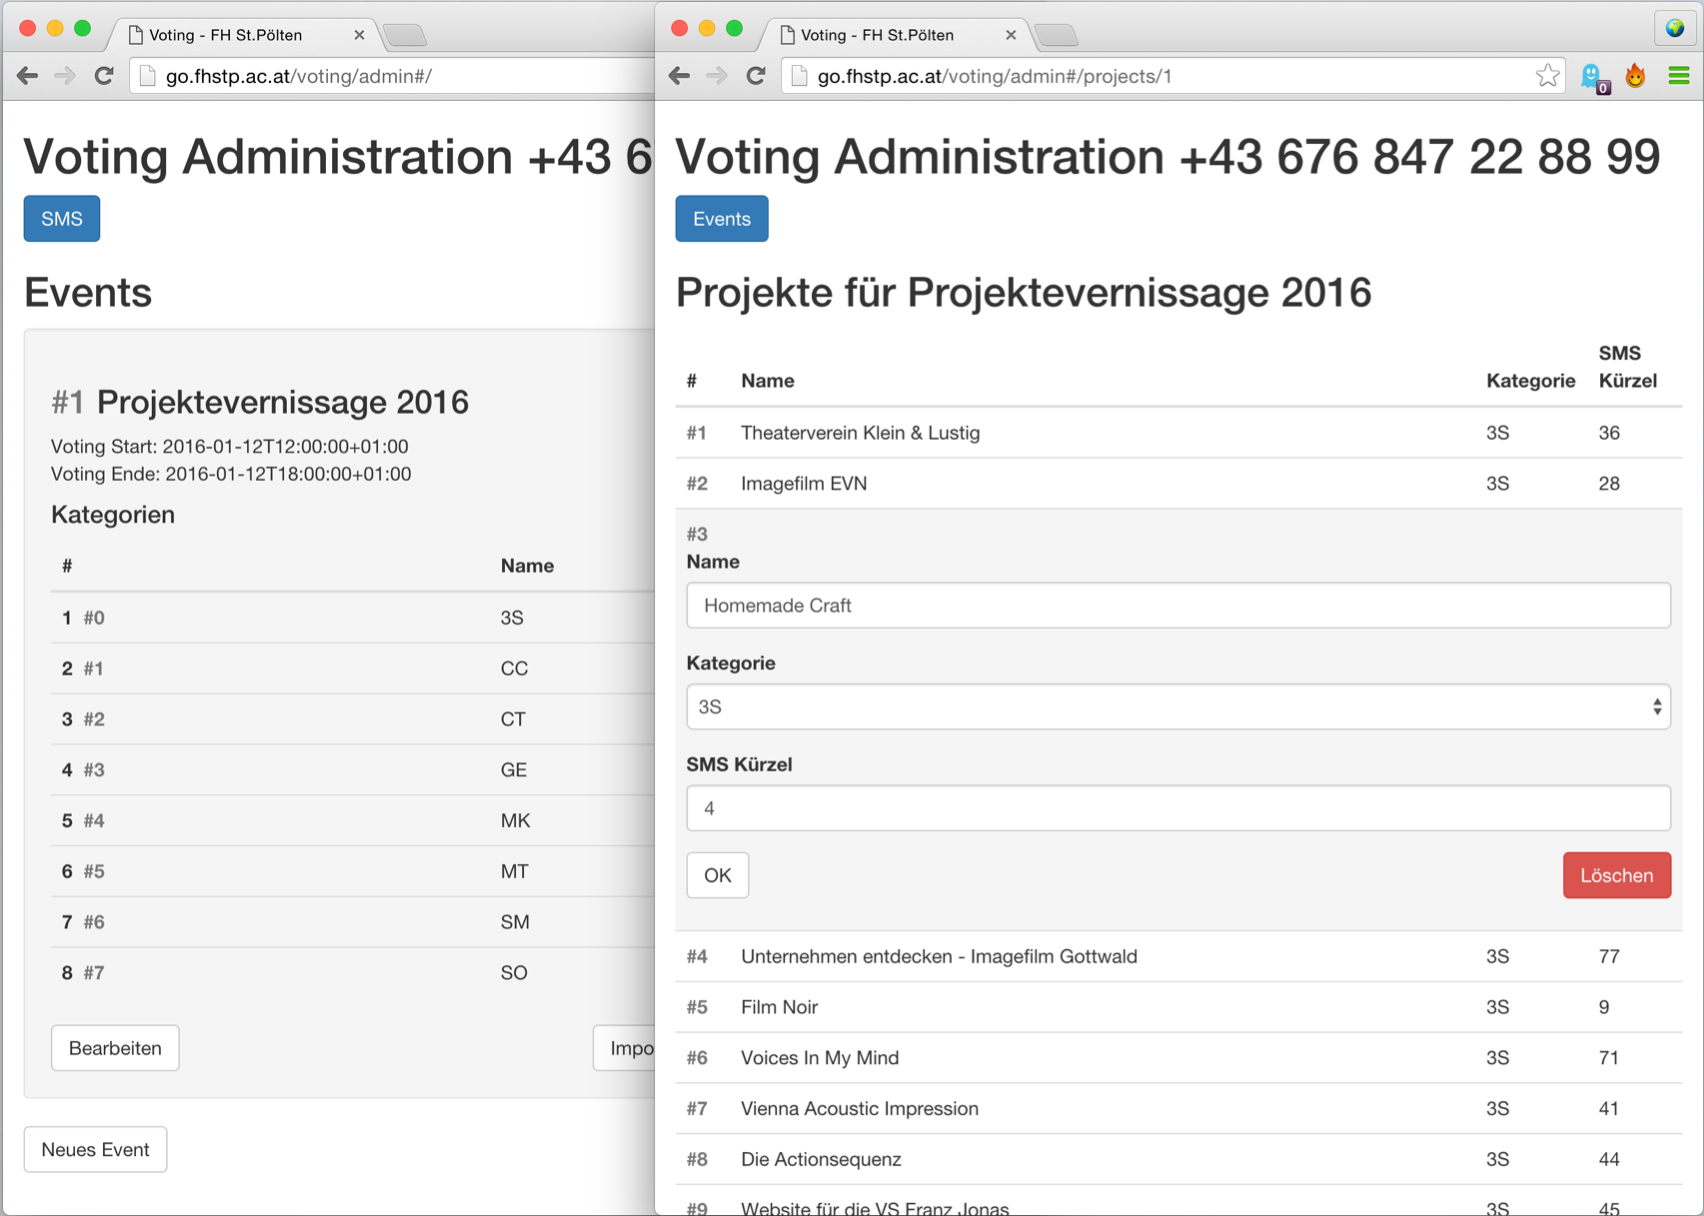The height and width of the screenshot is (1216, 1704).
Task: Click the blue Events button
Action: [722, 219]
